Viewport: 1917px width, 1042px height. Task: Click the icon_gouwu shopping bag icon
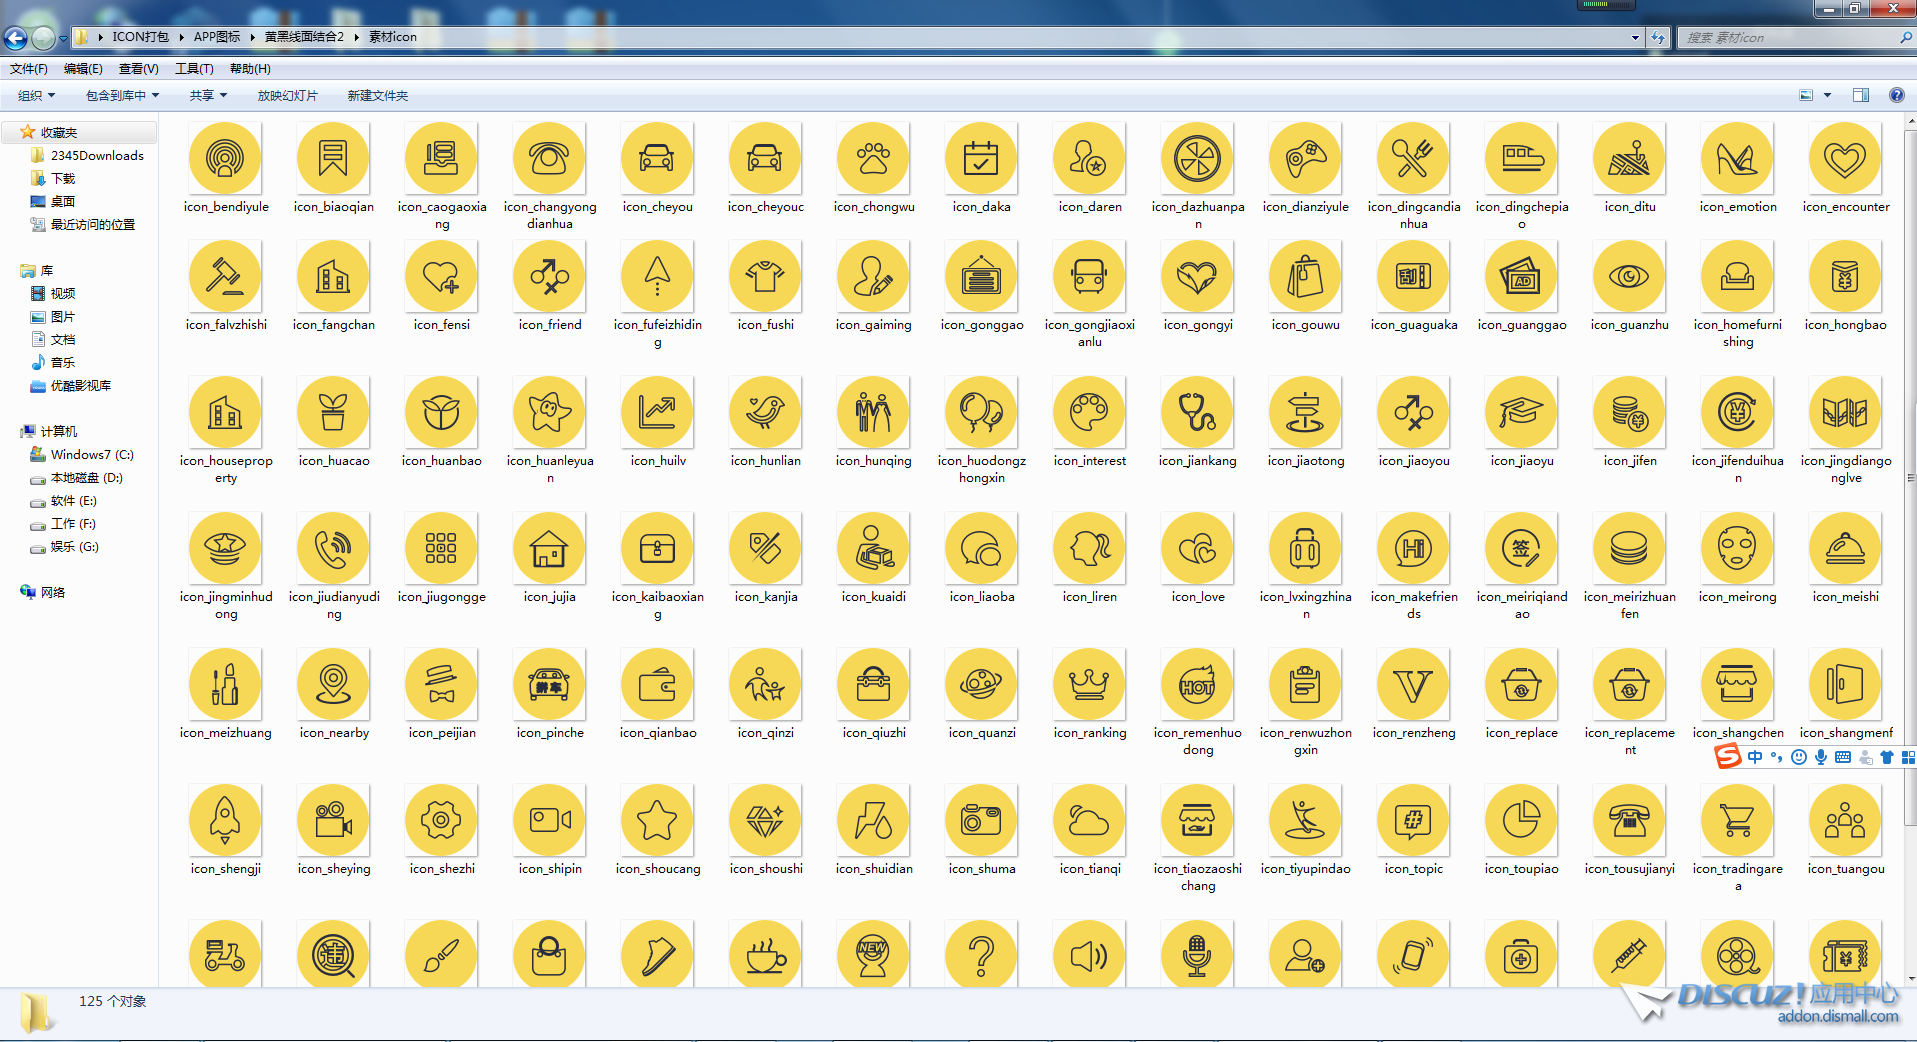1305,277
